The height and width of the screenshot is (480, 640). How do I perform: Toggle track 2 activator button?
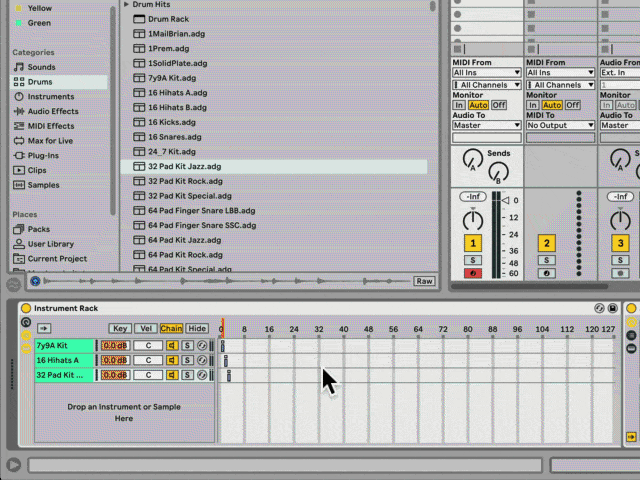point(546,243)
